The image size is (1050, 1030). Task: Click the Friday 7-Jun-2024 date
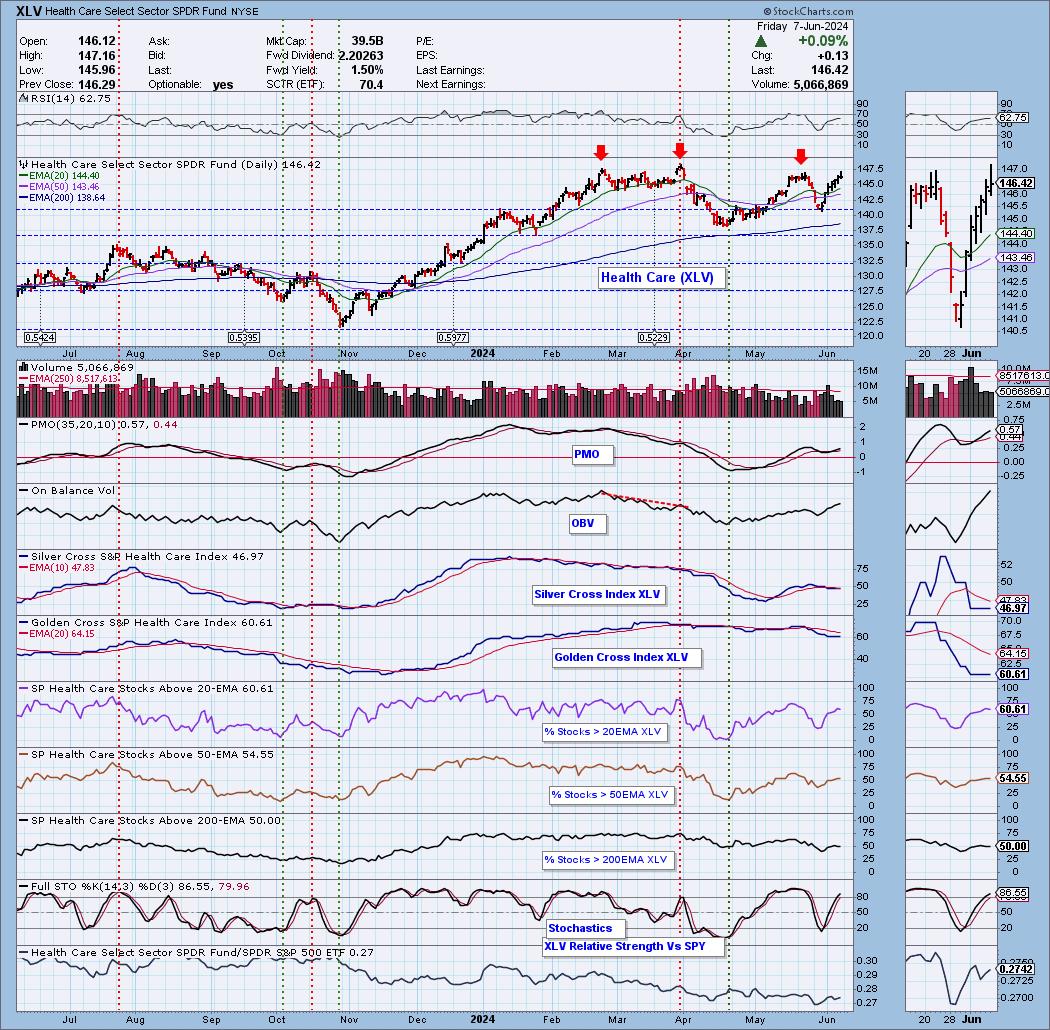pos(802,26)
